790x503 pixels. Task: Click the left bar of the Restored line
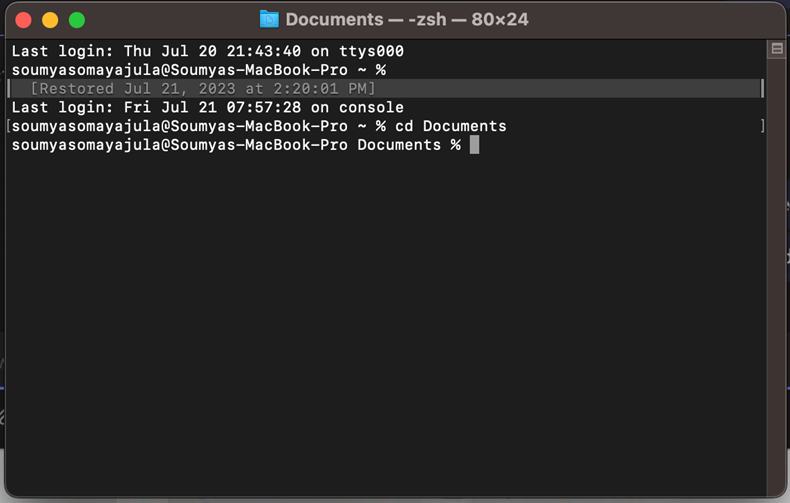pos(9,89)
